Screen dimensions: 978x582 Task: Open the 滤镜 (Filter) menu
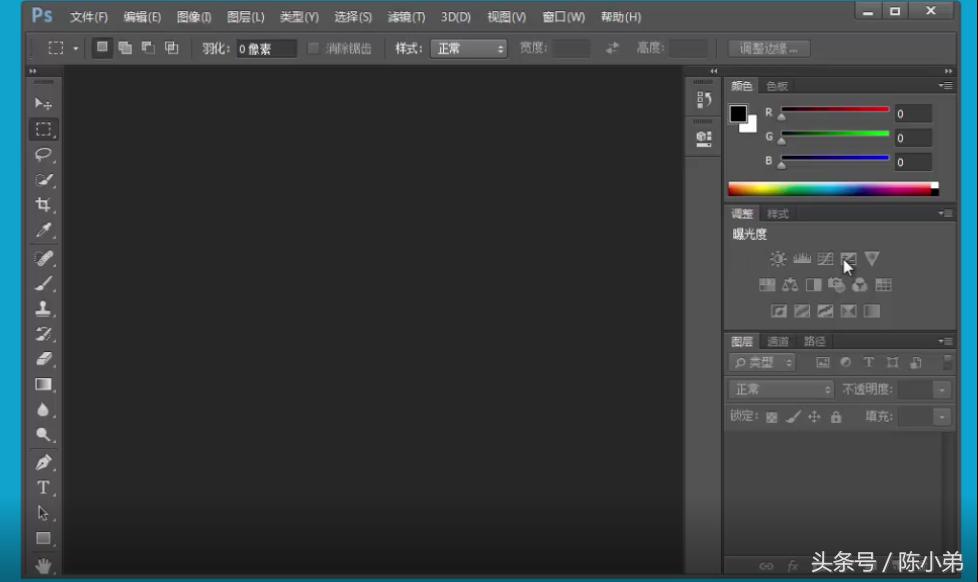point(404,16)
